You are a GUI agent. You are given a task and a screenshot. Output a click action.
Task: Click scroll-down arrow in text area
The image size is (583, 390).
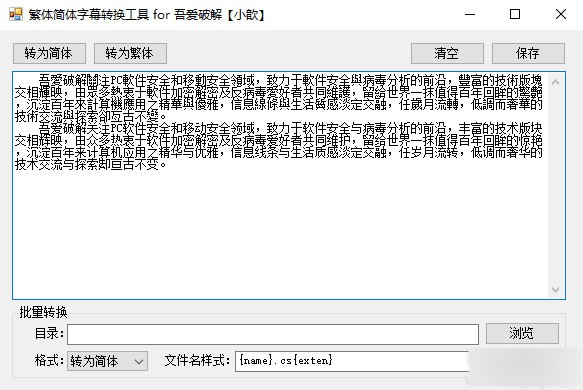555,289
